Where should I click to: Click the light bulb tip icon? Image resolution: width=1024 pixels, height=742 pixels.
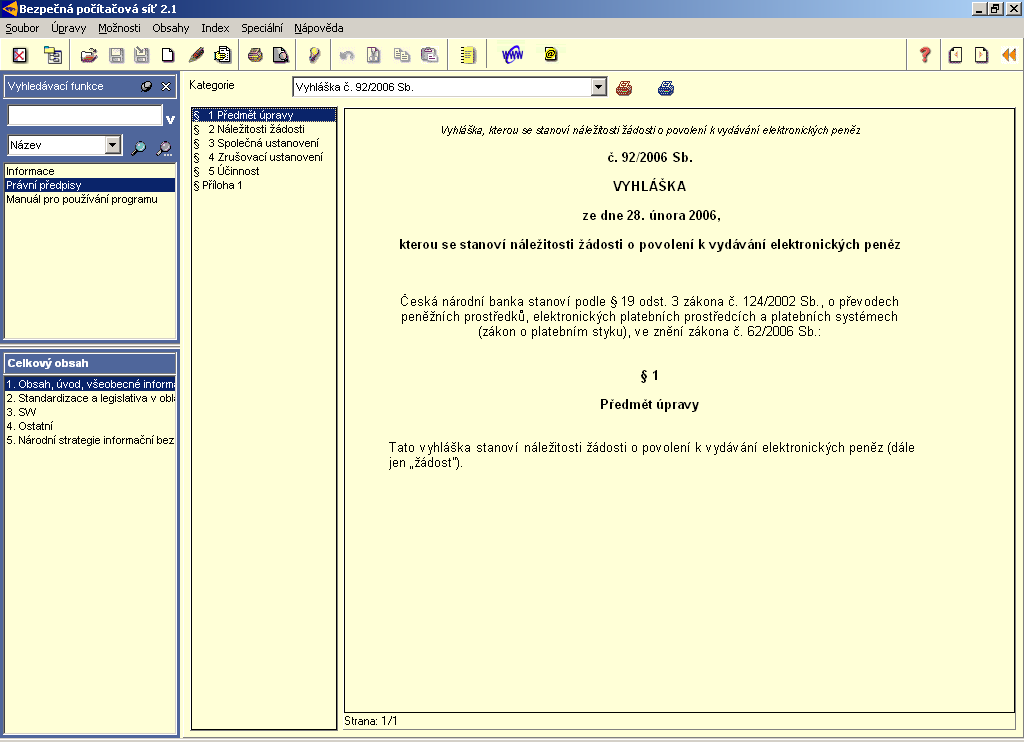coord(314,56)
